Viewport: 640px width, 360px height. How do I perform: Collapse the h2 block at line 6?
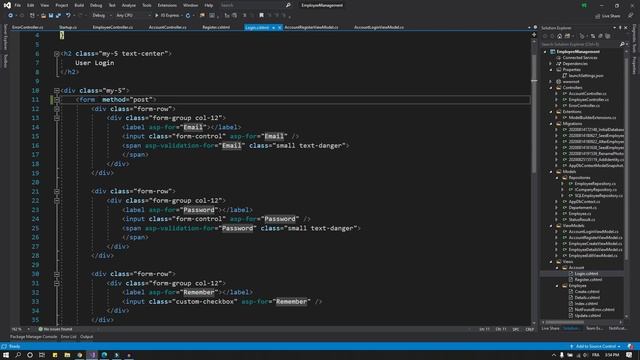(x=57, y=54)
